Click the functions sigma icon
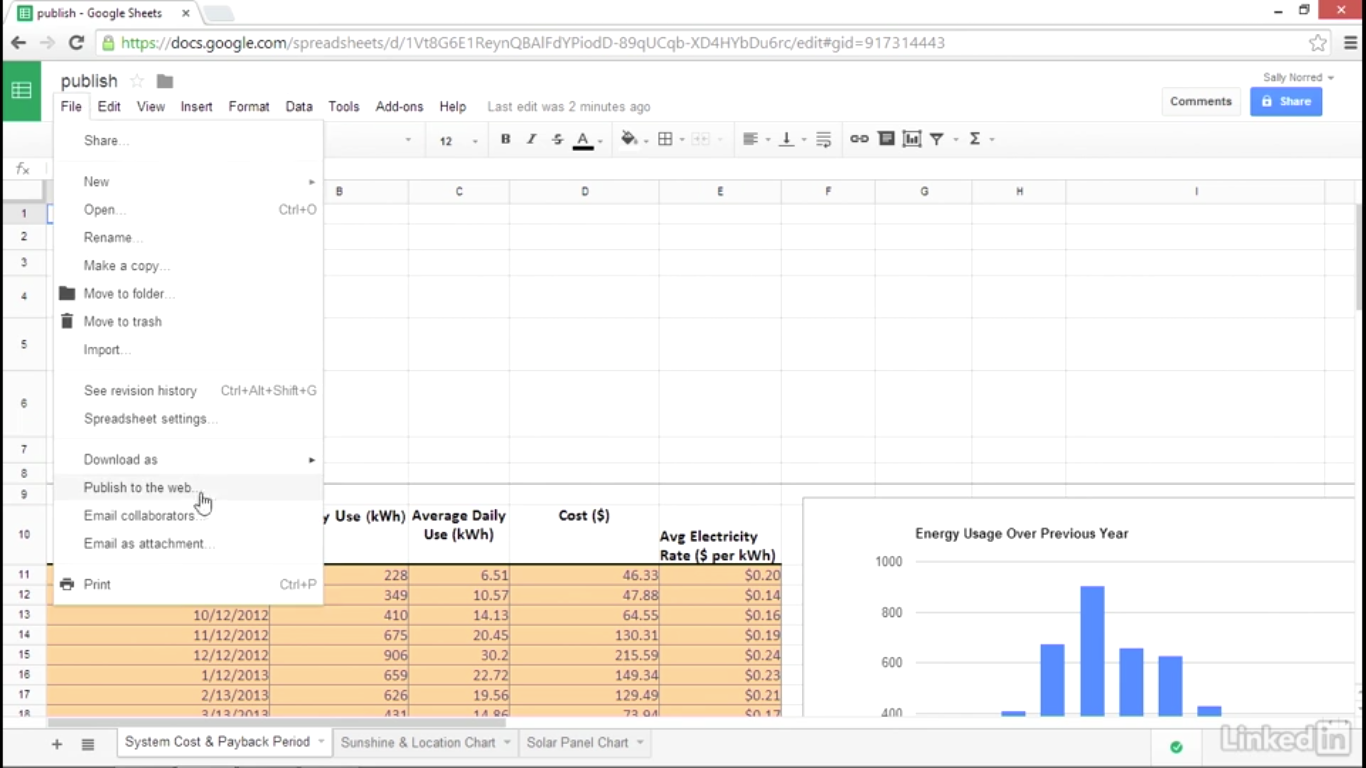The width and height of the screenshot is (1366, 768). (x=974, y=139)
